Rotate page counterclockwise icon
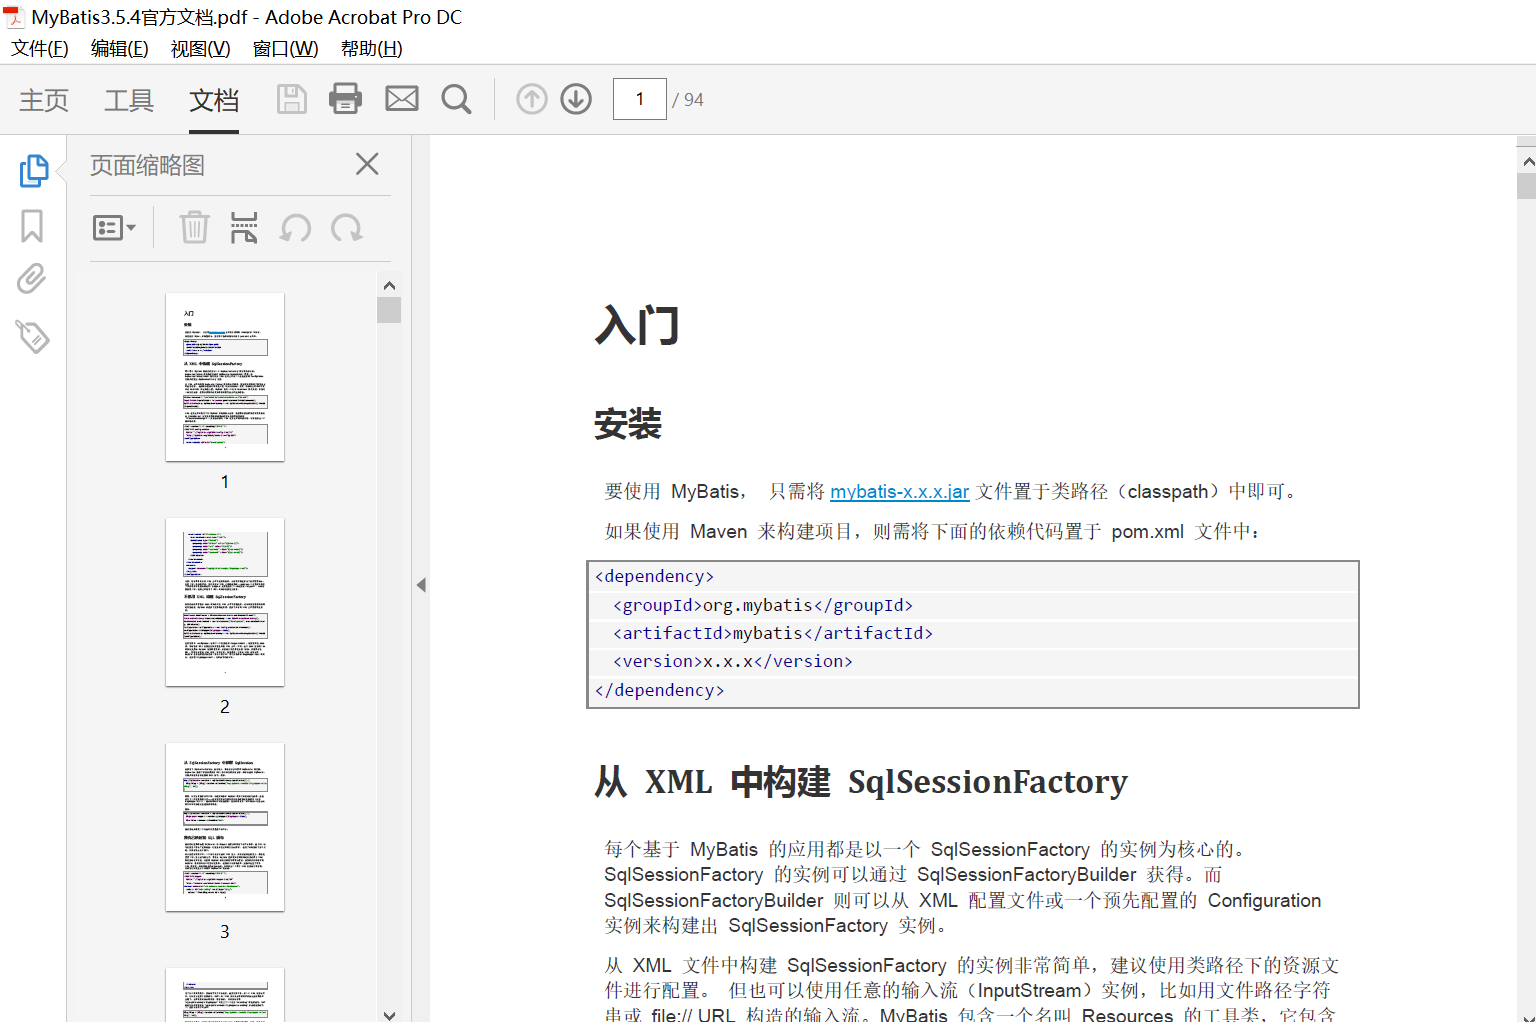Image resolution: width=1536 pixels, height=1022 pixels. (296, 228)
